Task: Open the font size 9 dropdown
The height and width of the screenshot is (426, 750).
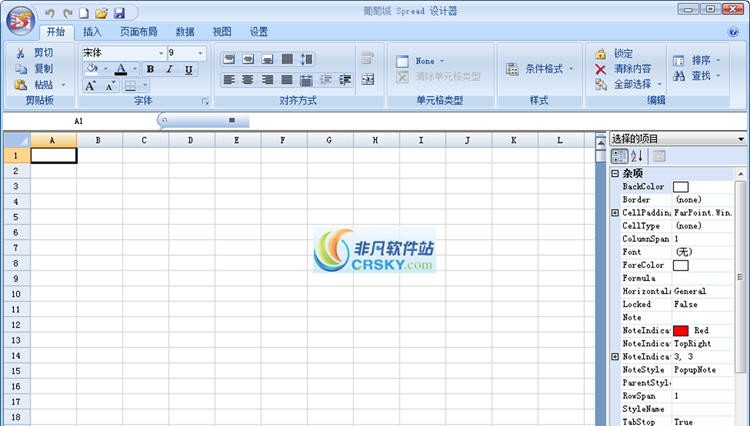Action: (x=200, y=53)
